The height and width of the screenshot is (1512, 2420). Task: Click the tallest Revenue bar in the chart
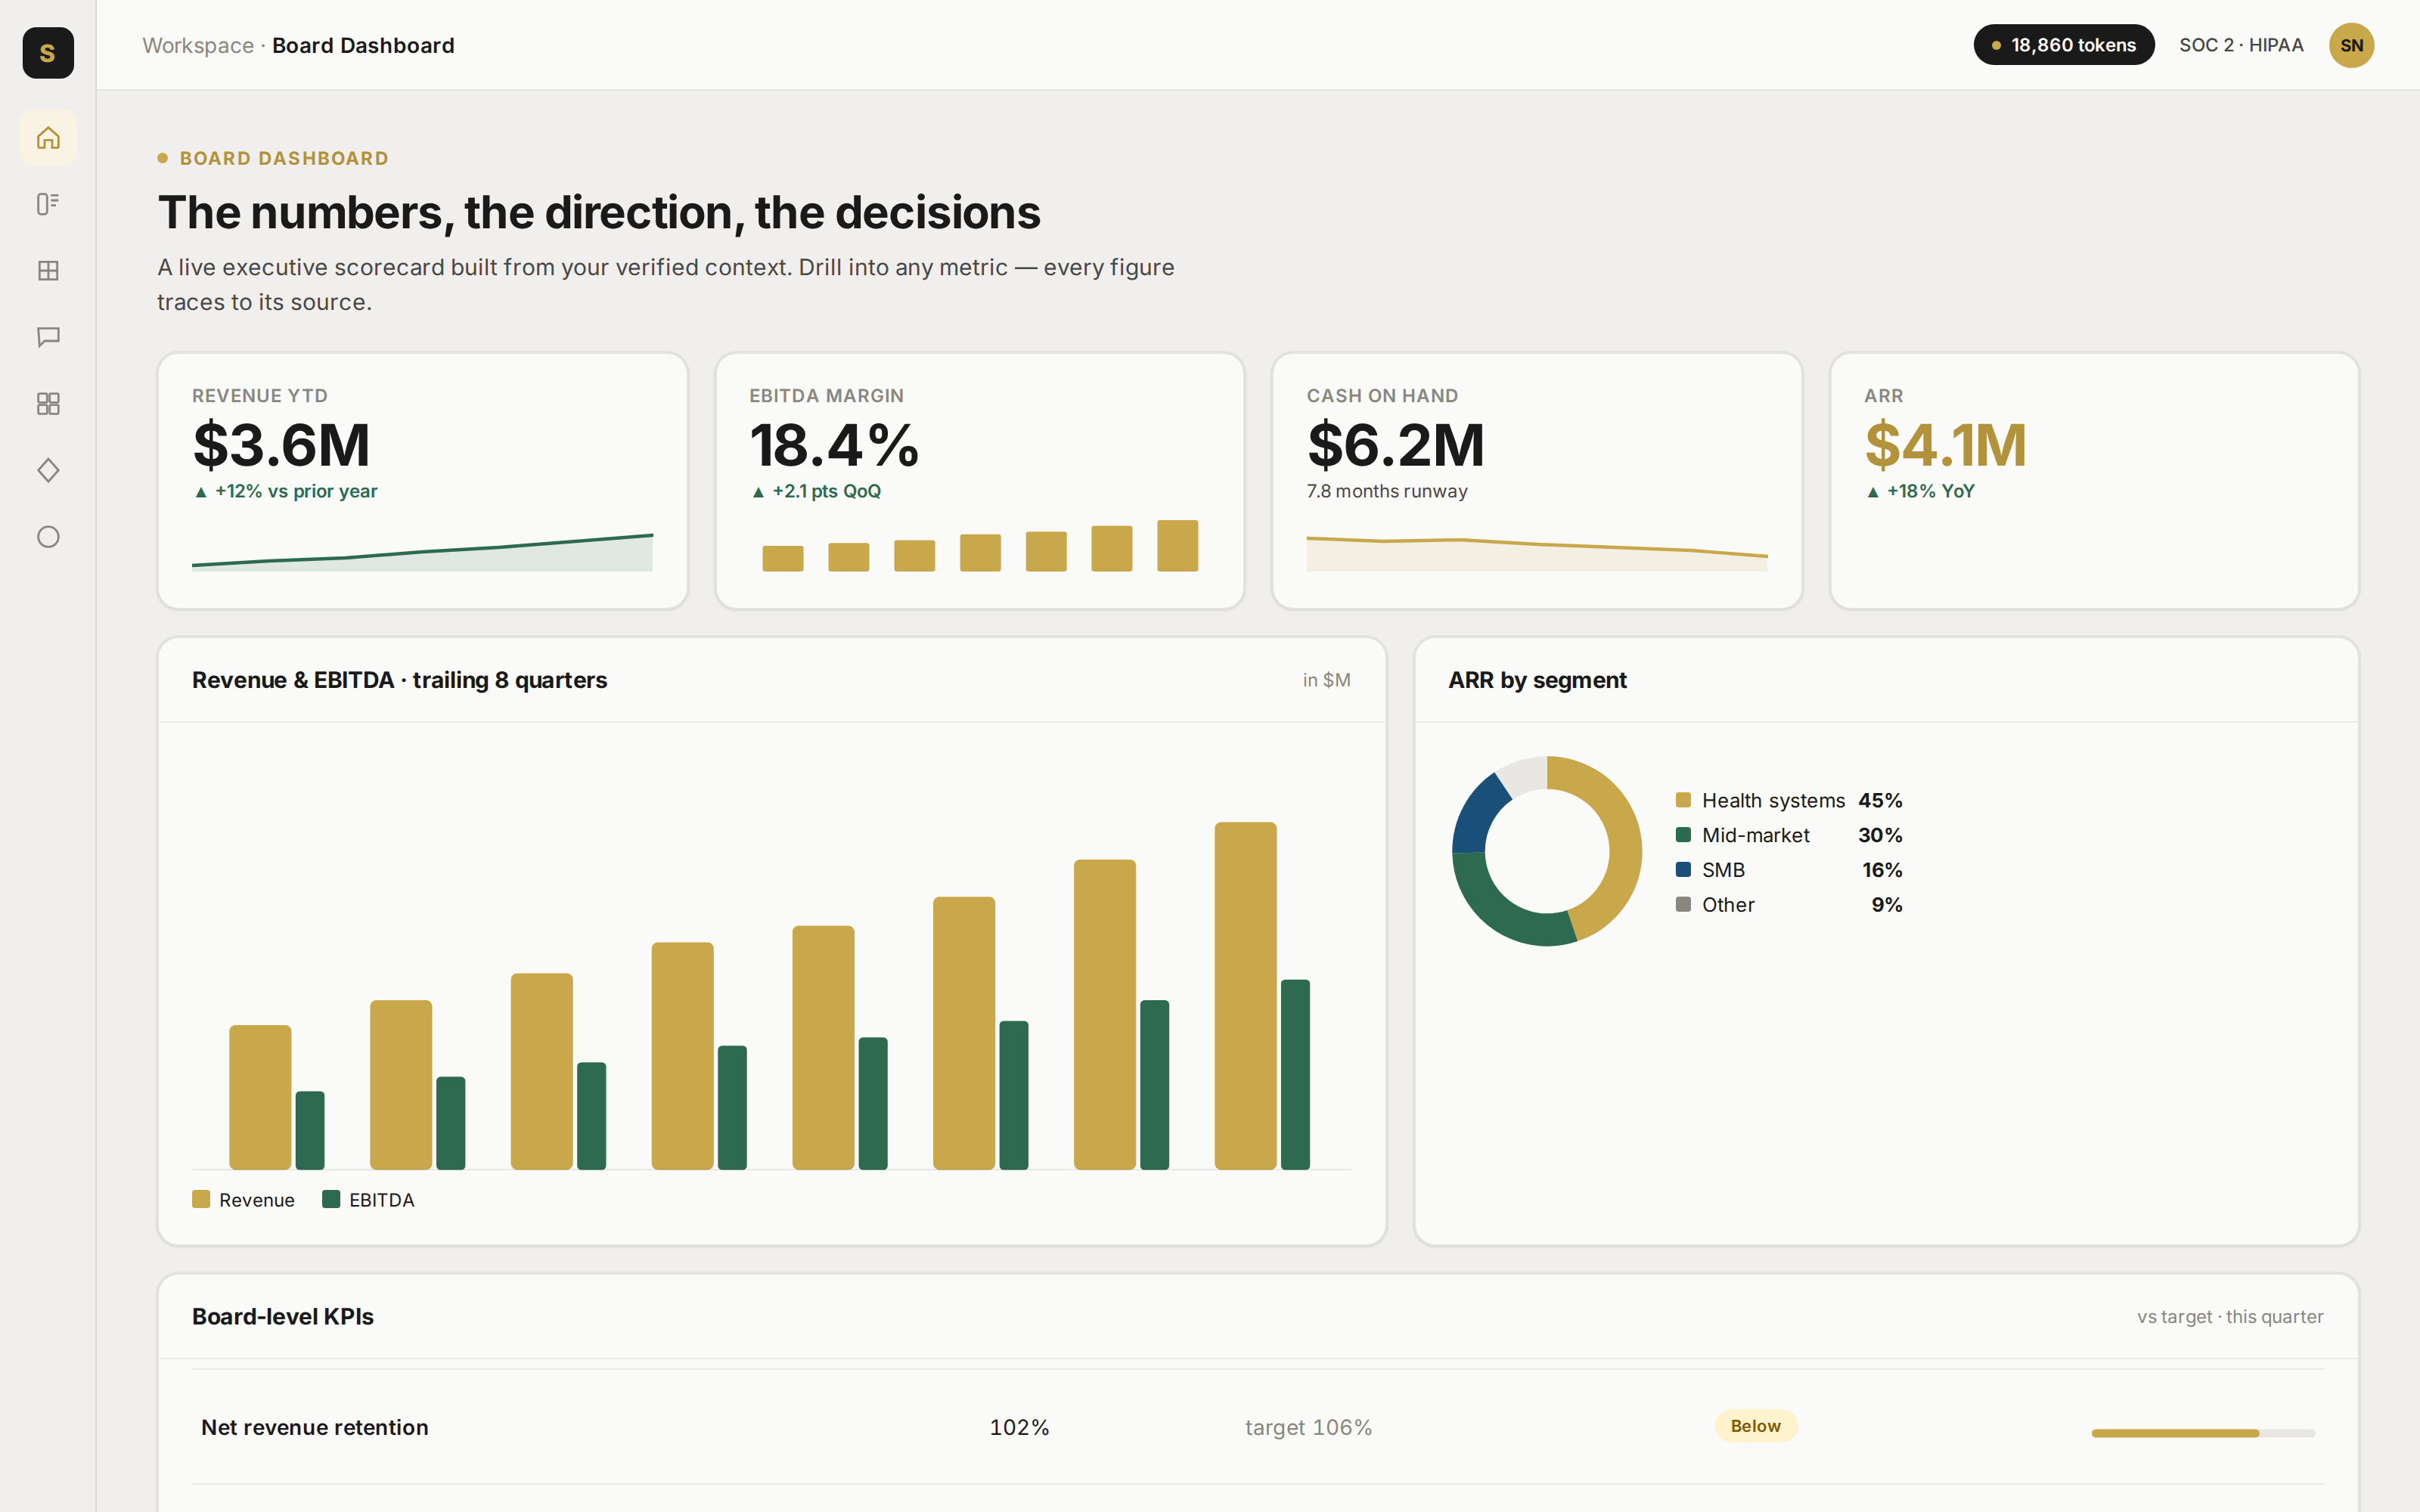pos(1245,996)
